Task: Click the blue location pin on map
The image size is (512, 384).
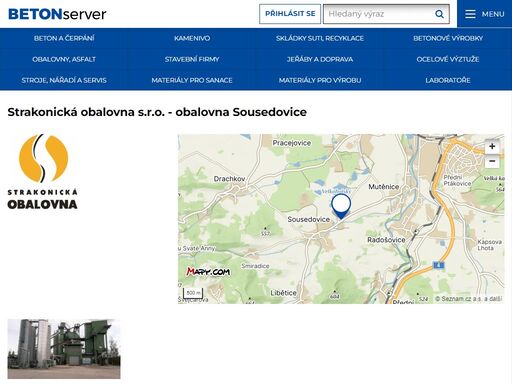Action: tap(341, 207)
